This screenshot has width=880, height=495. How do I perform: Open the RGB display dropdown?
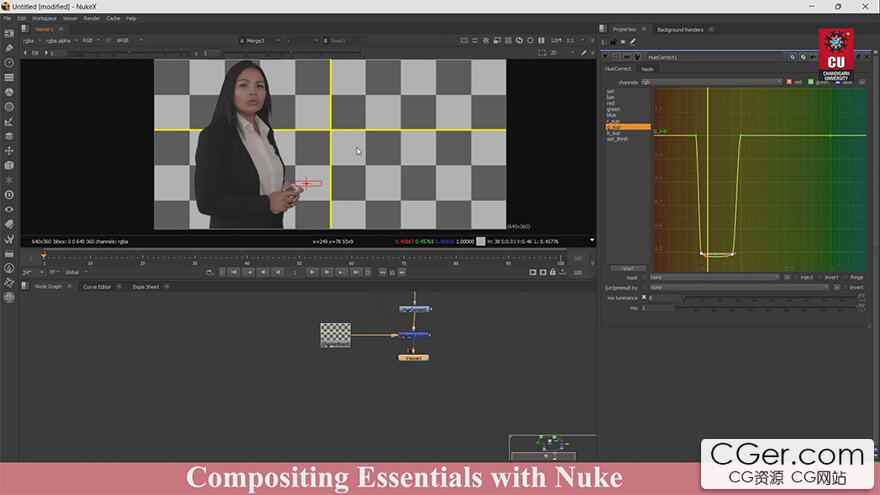(91, 40)
